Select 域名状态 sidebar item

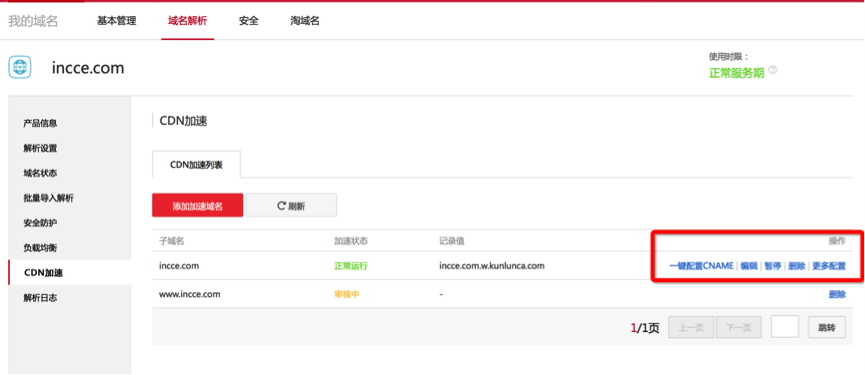pos(40,173)
